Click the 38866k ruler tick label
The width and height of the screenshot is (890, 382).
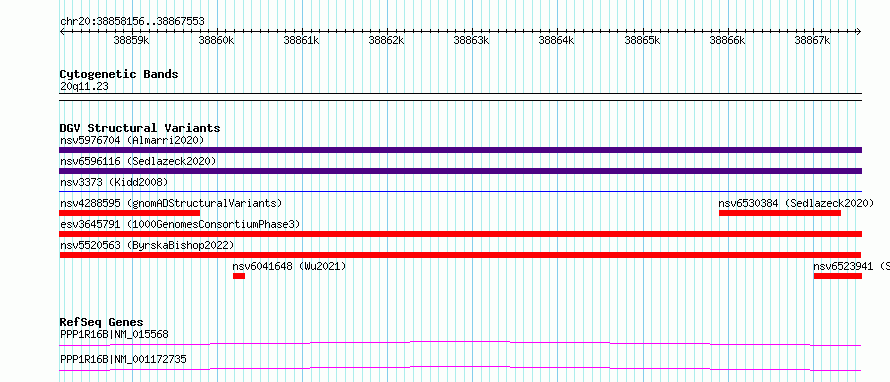(x=728, y=40)
